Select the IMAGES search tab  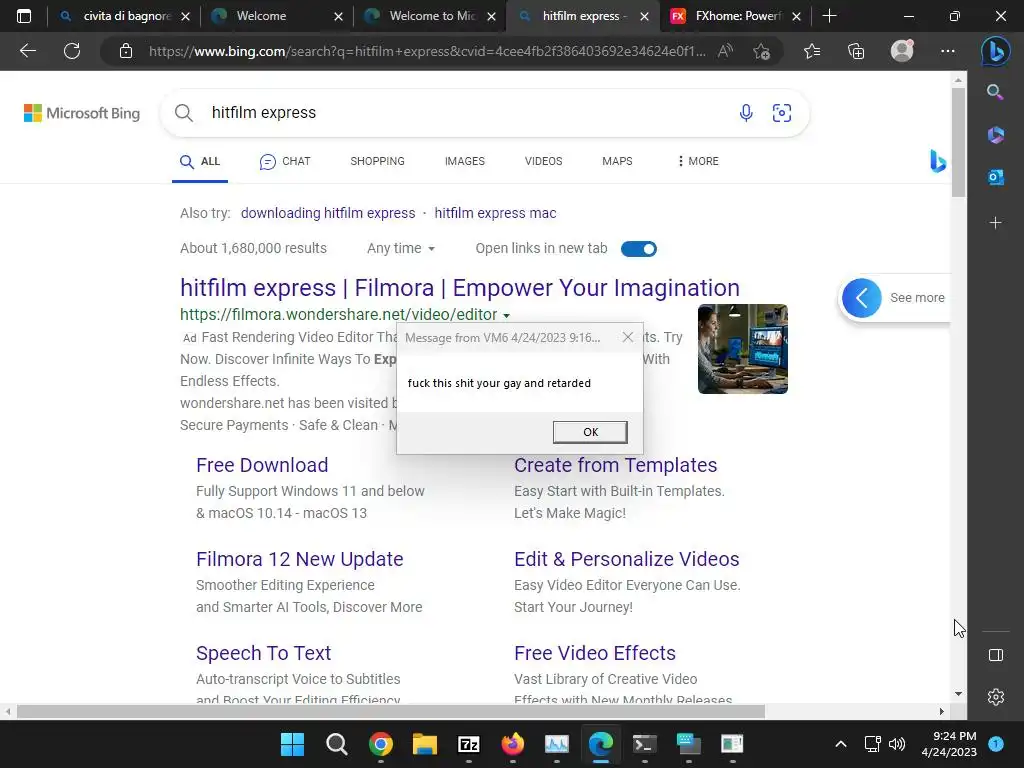coord(465,161)
